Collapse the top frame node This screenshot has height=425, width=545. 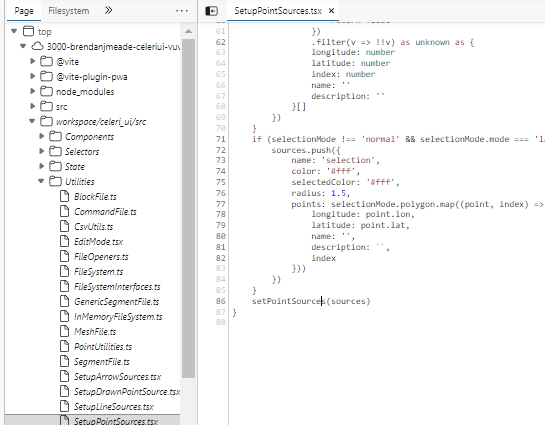pos(14,31)
